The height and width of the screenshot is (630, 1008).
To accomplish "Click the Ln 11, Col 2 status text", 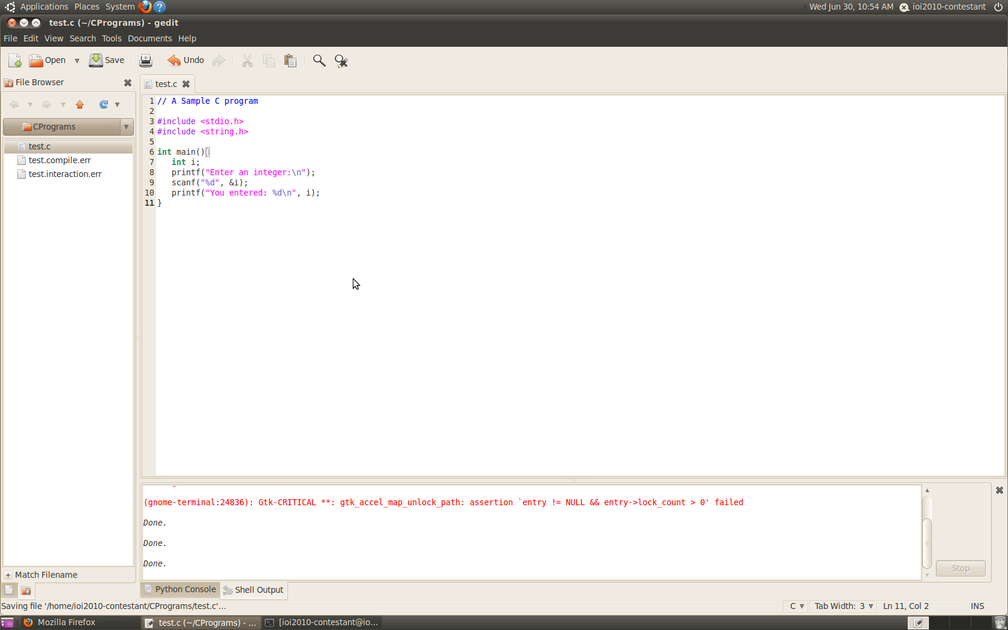I will [x=906, y=606].
